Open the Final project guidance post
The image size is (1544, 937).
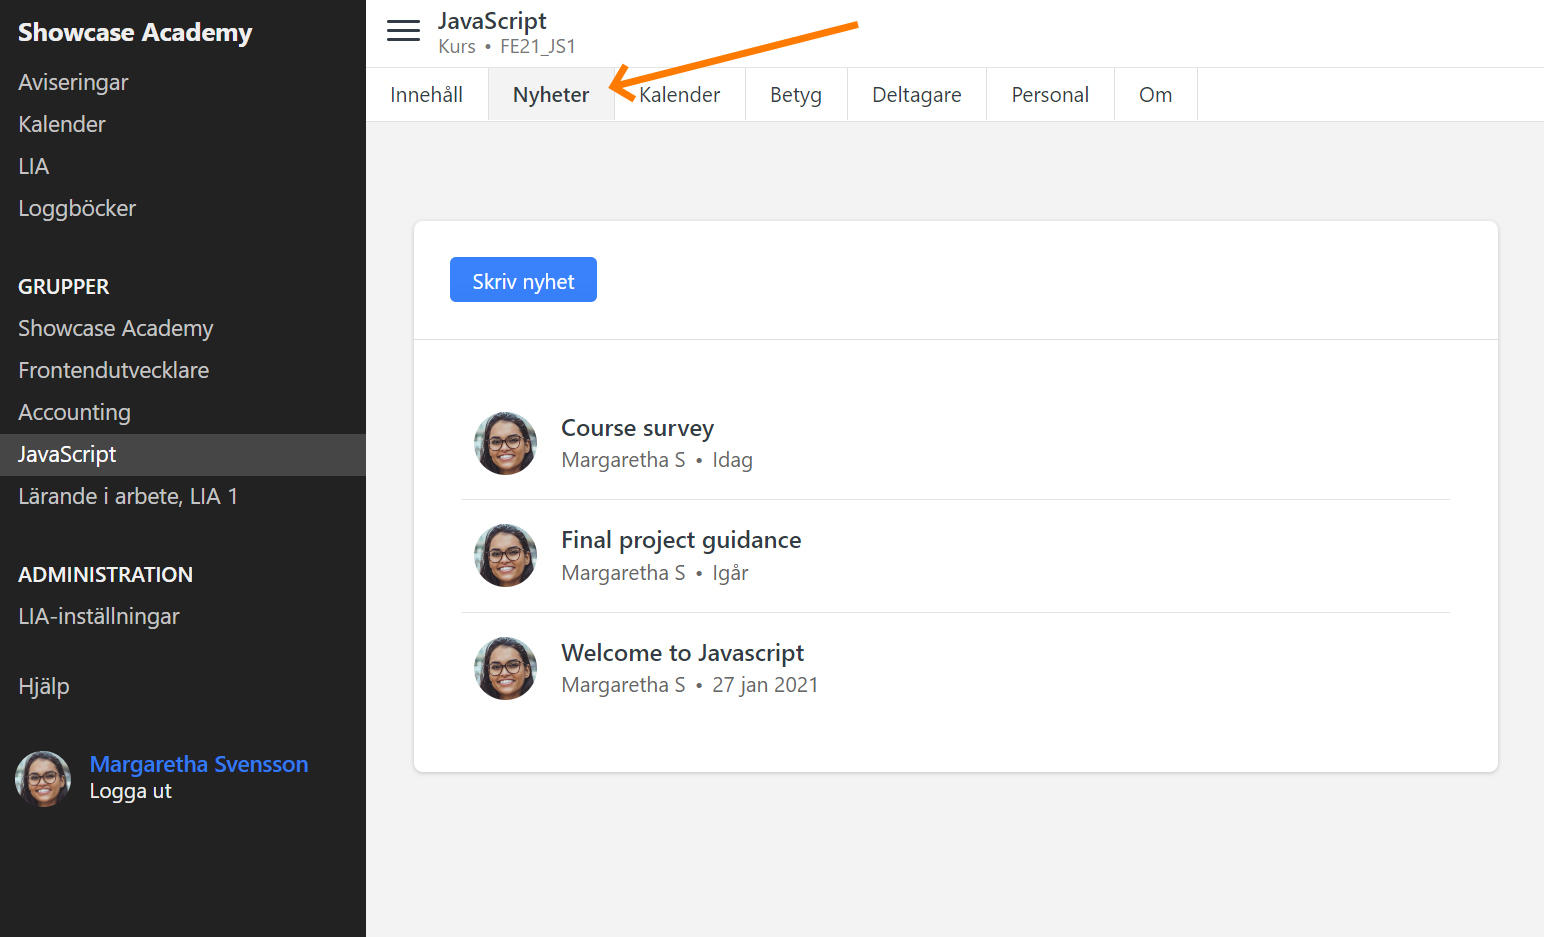pos(681,540)
